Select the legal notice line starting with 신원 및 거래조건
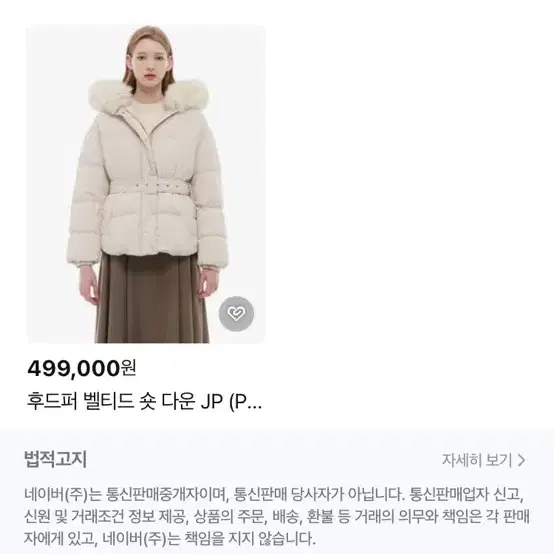 tap(277, 516)
